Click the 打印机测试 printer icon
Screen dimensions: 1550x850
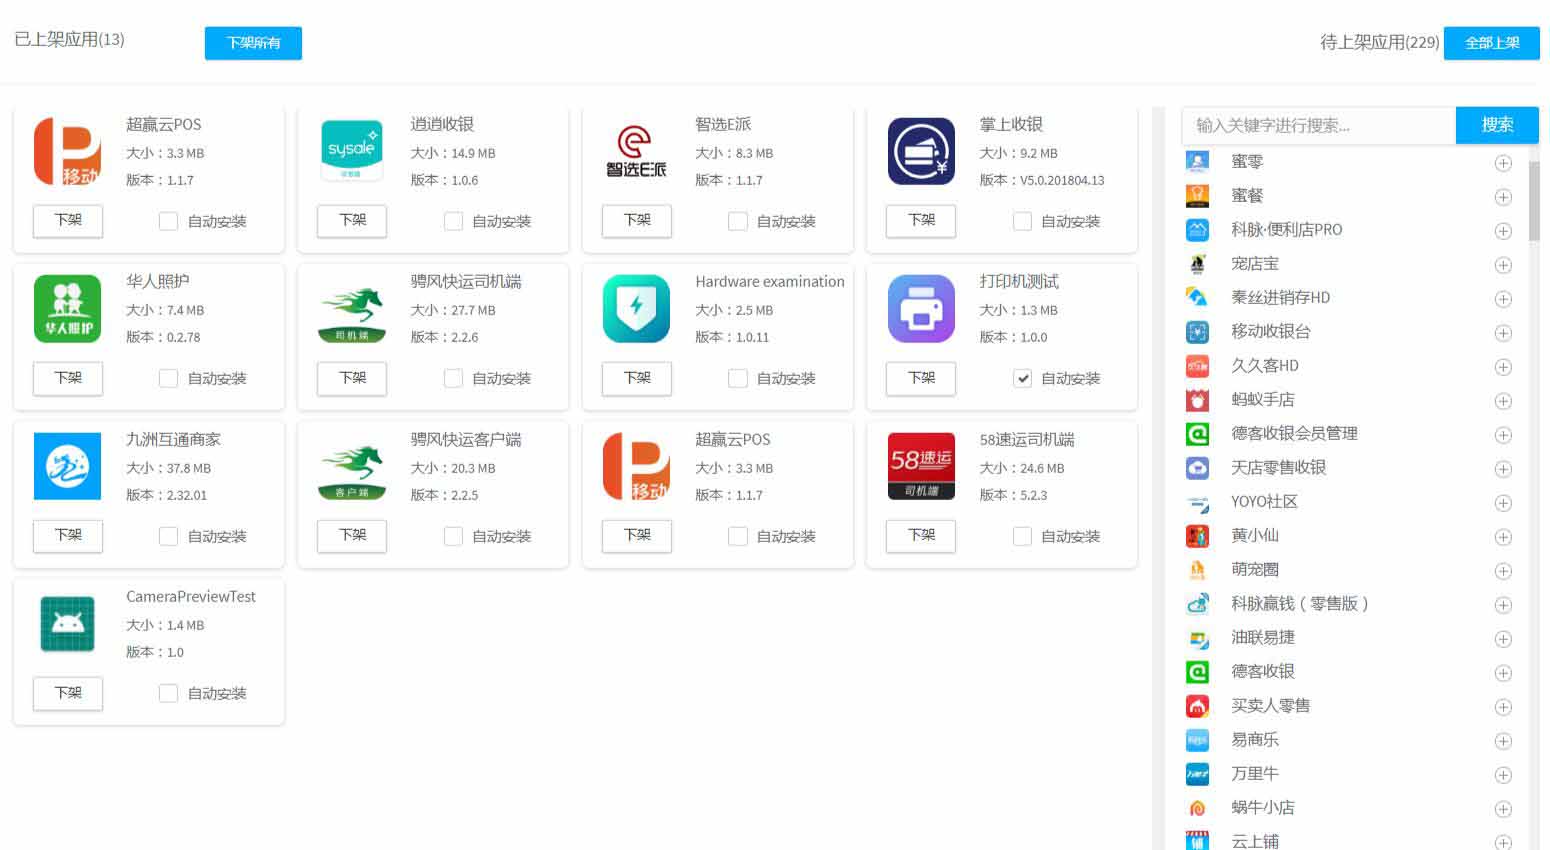pos(920,308)
